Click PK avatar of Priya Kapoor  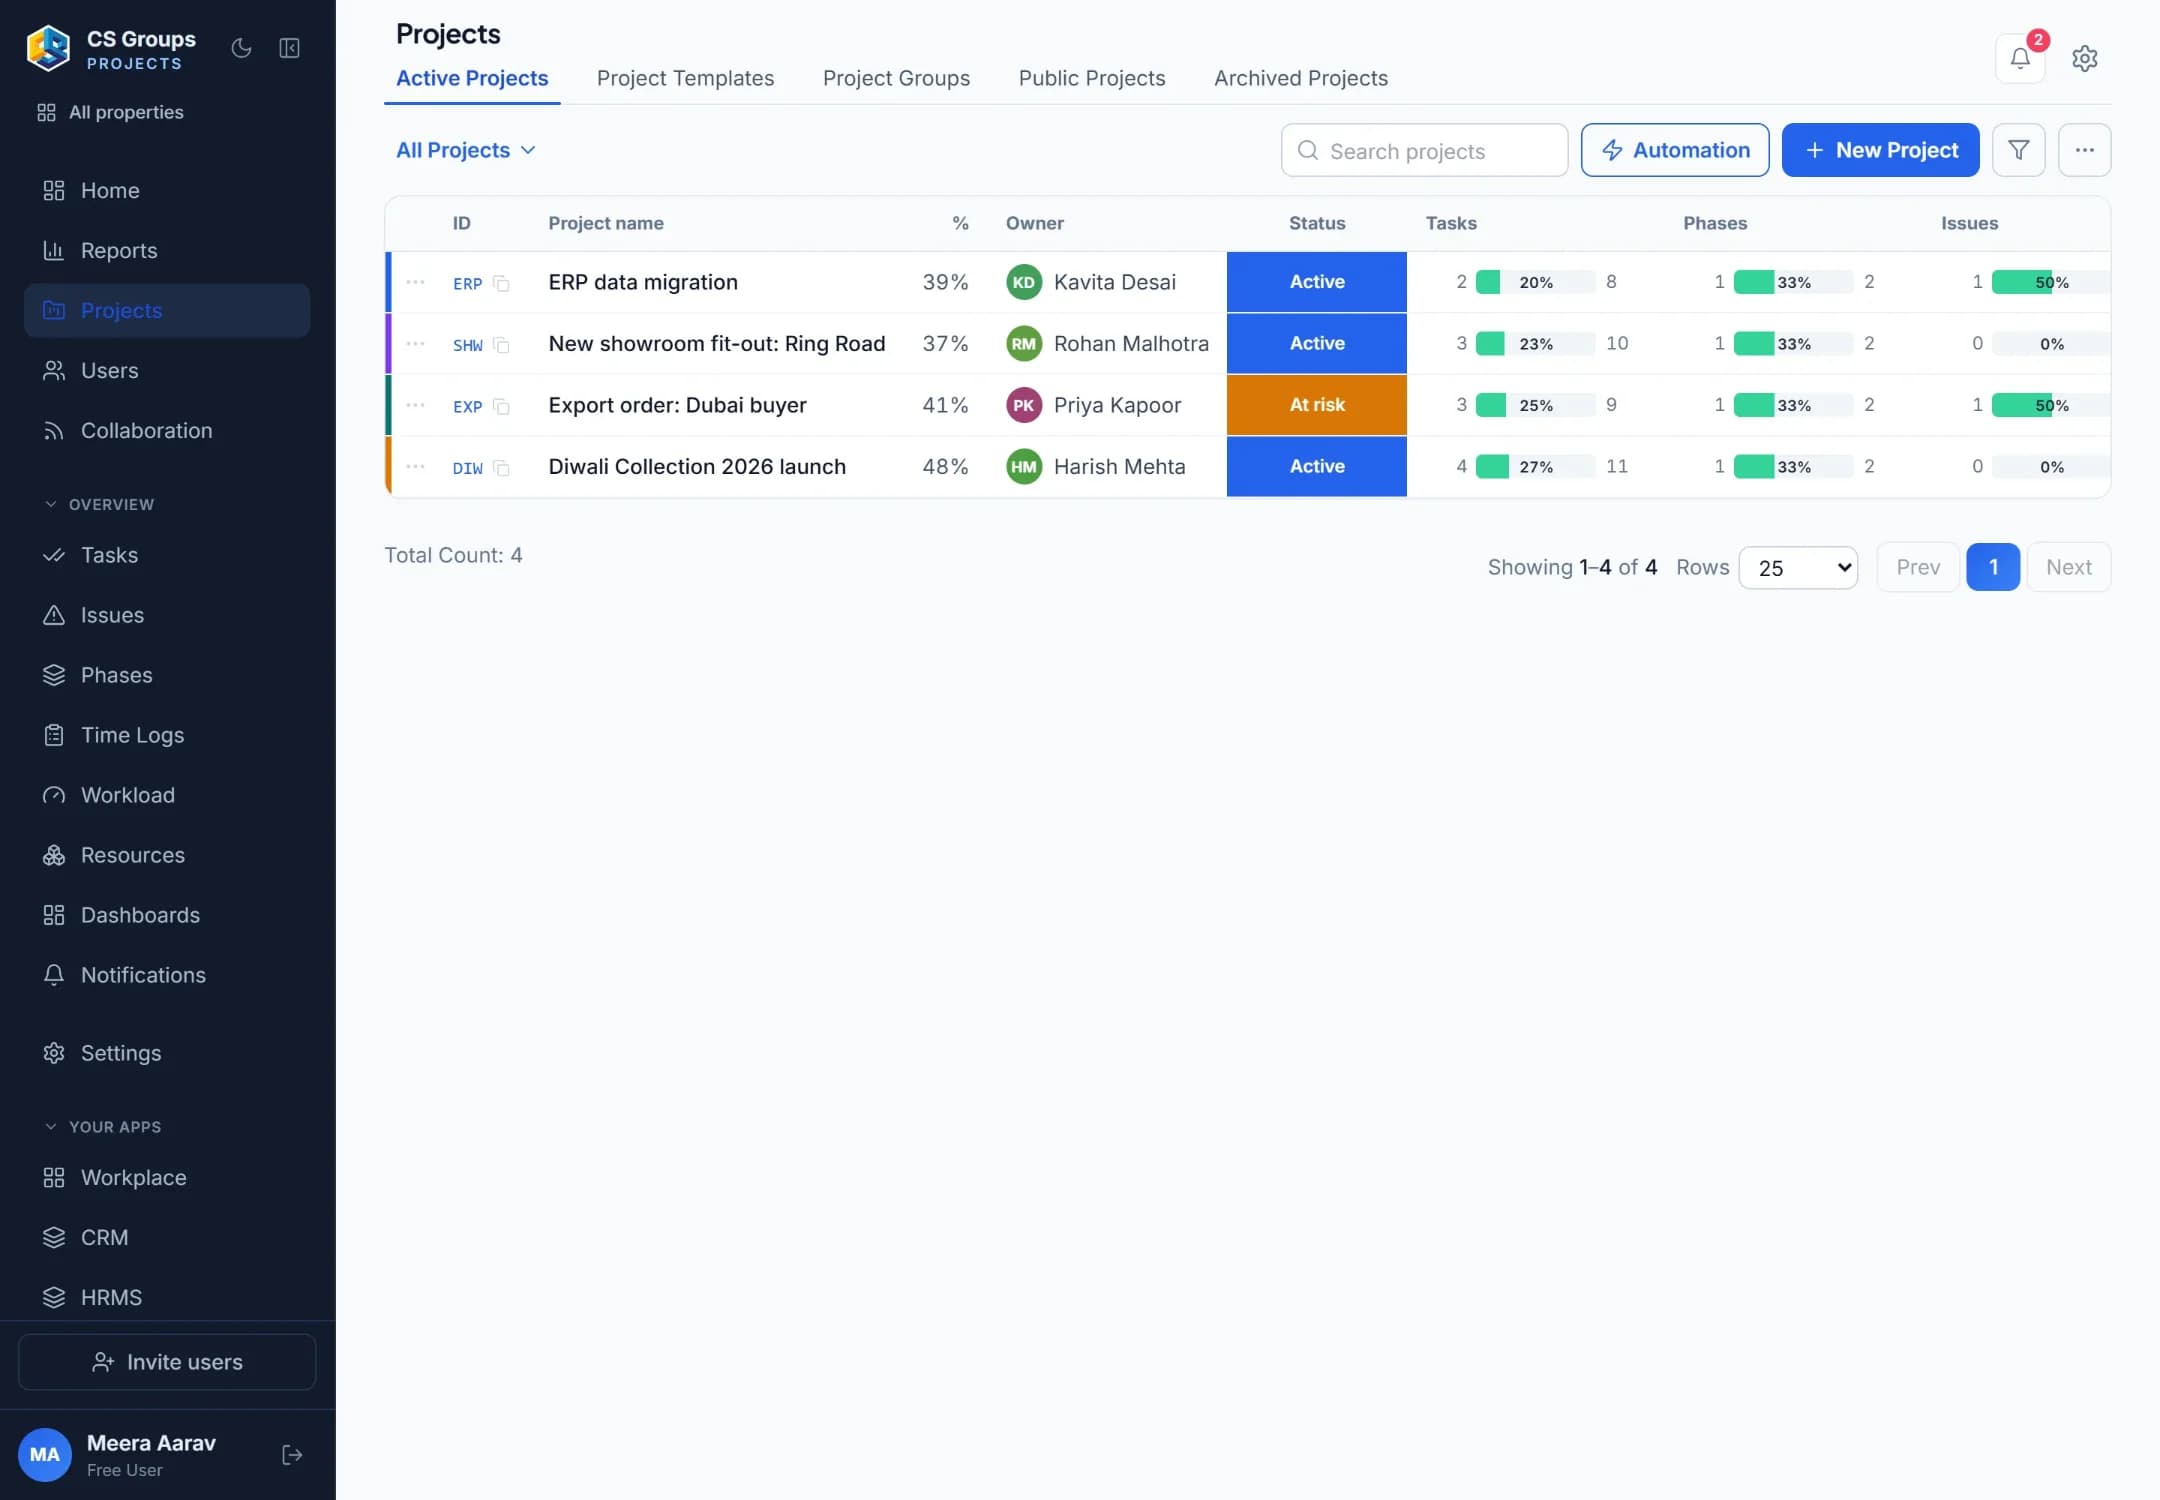tap(1024, 405)
